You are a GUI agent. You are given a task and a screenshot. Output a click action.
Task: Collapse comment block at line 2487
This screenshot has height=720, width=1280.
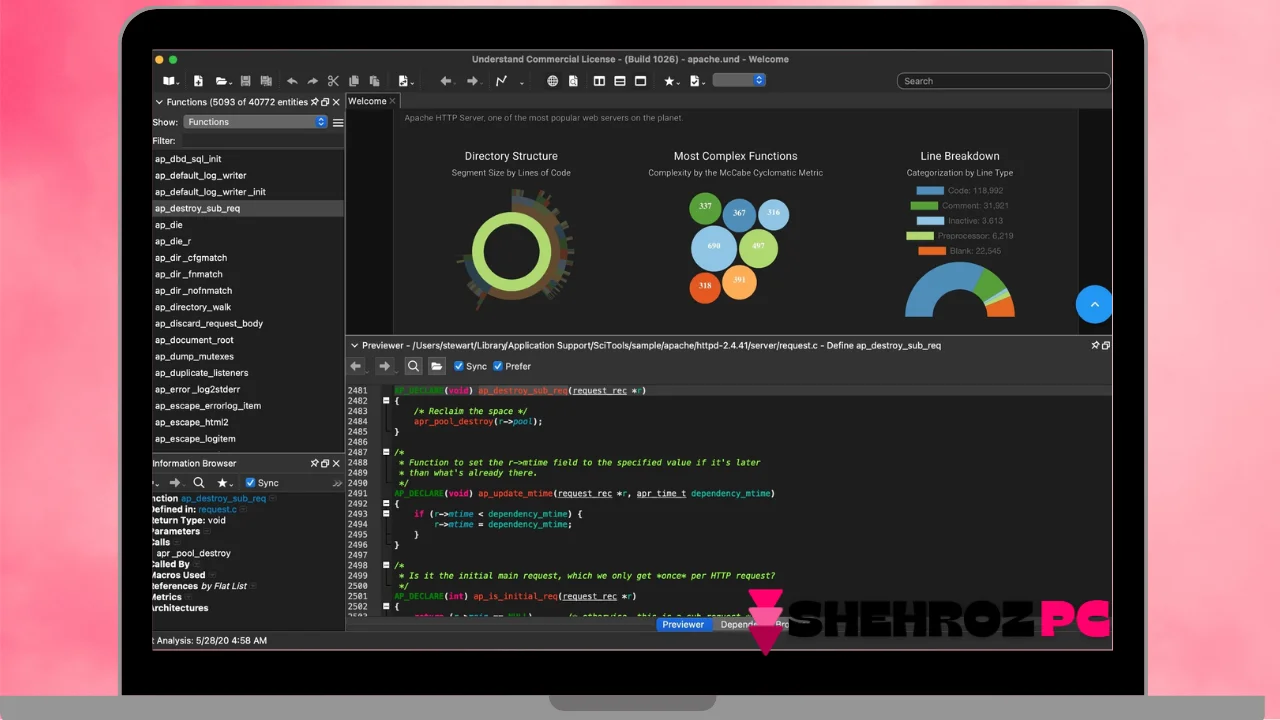click(x=386, y=452)
